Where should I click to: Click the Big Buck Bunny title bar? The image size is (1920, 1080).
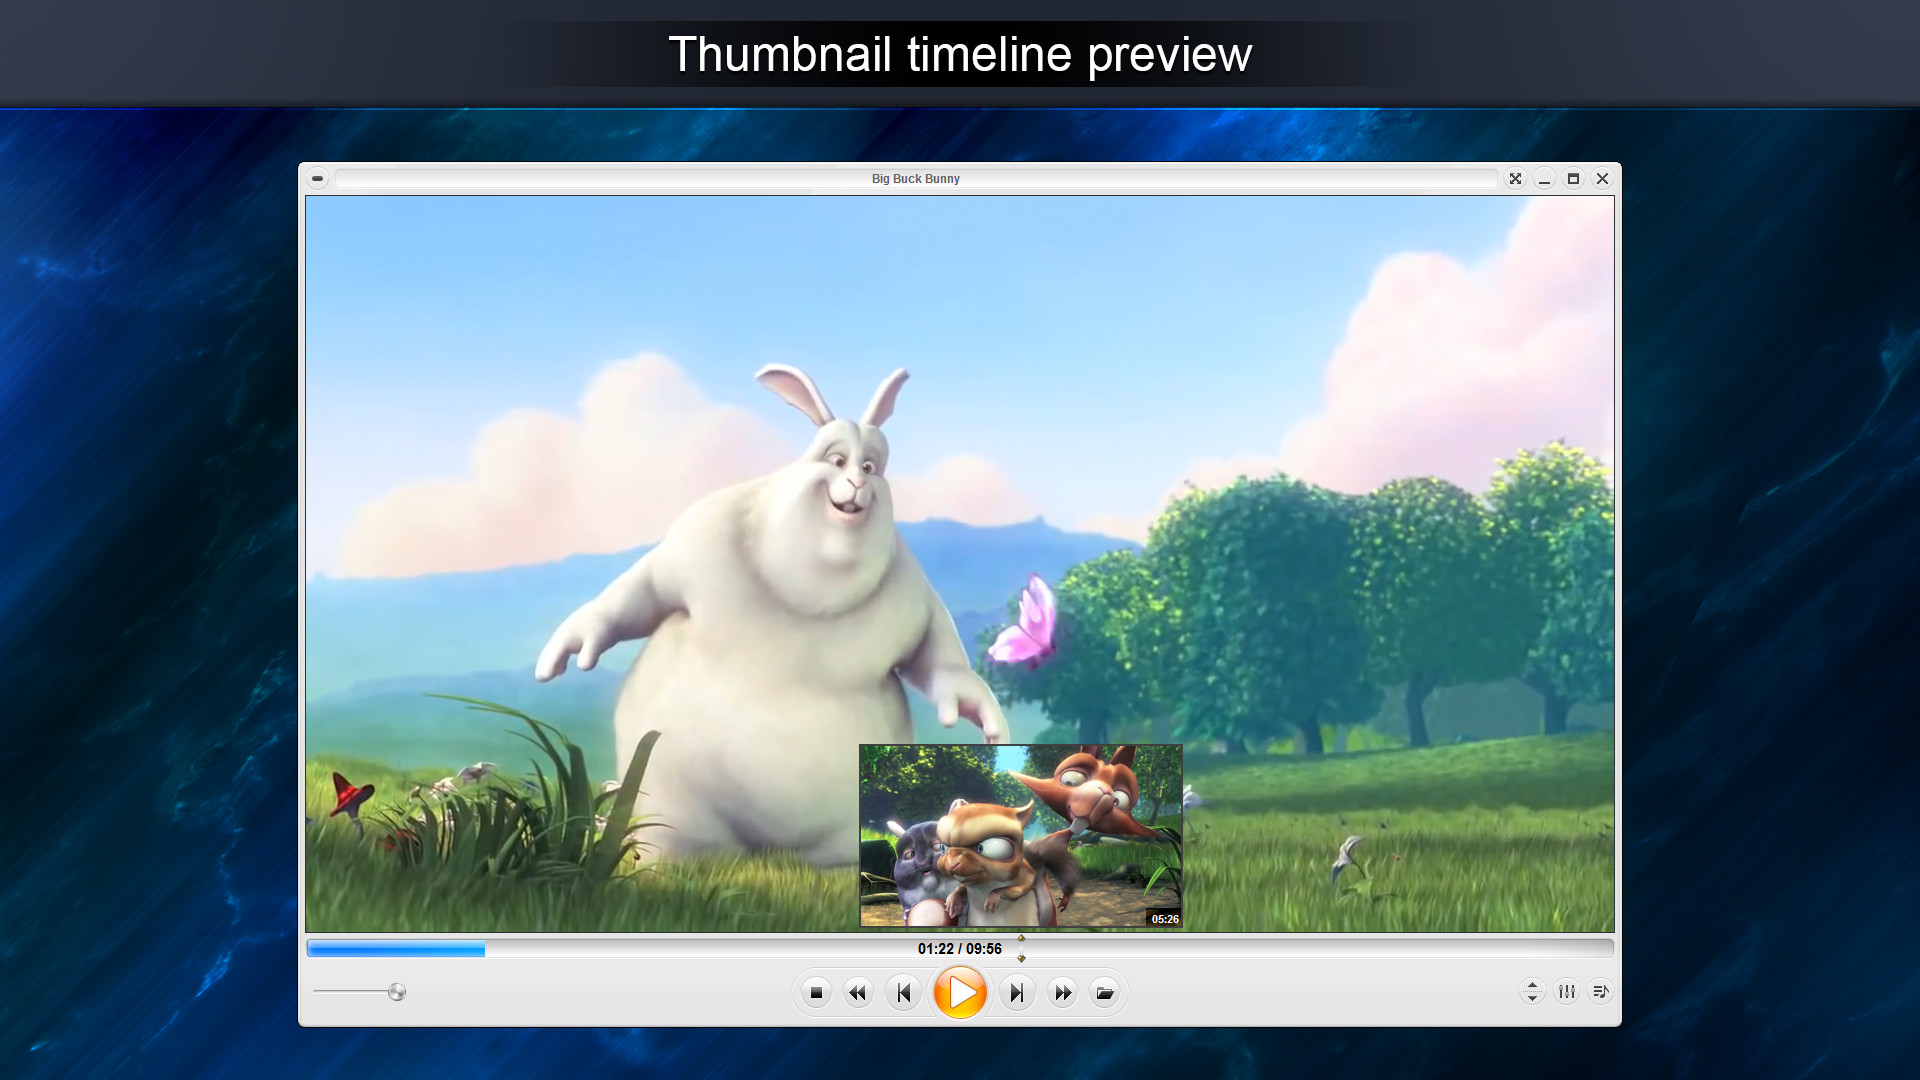tap(915, 179)
